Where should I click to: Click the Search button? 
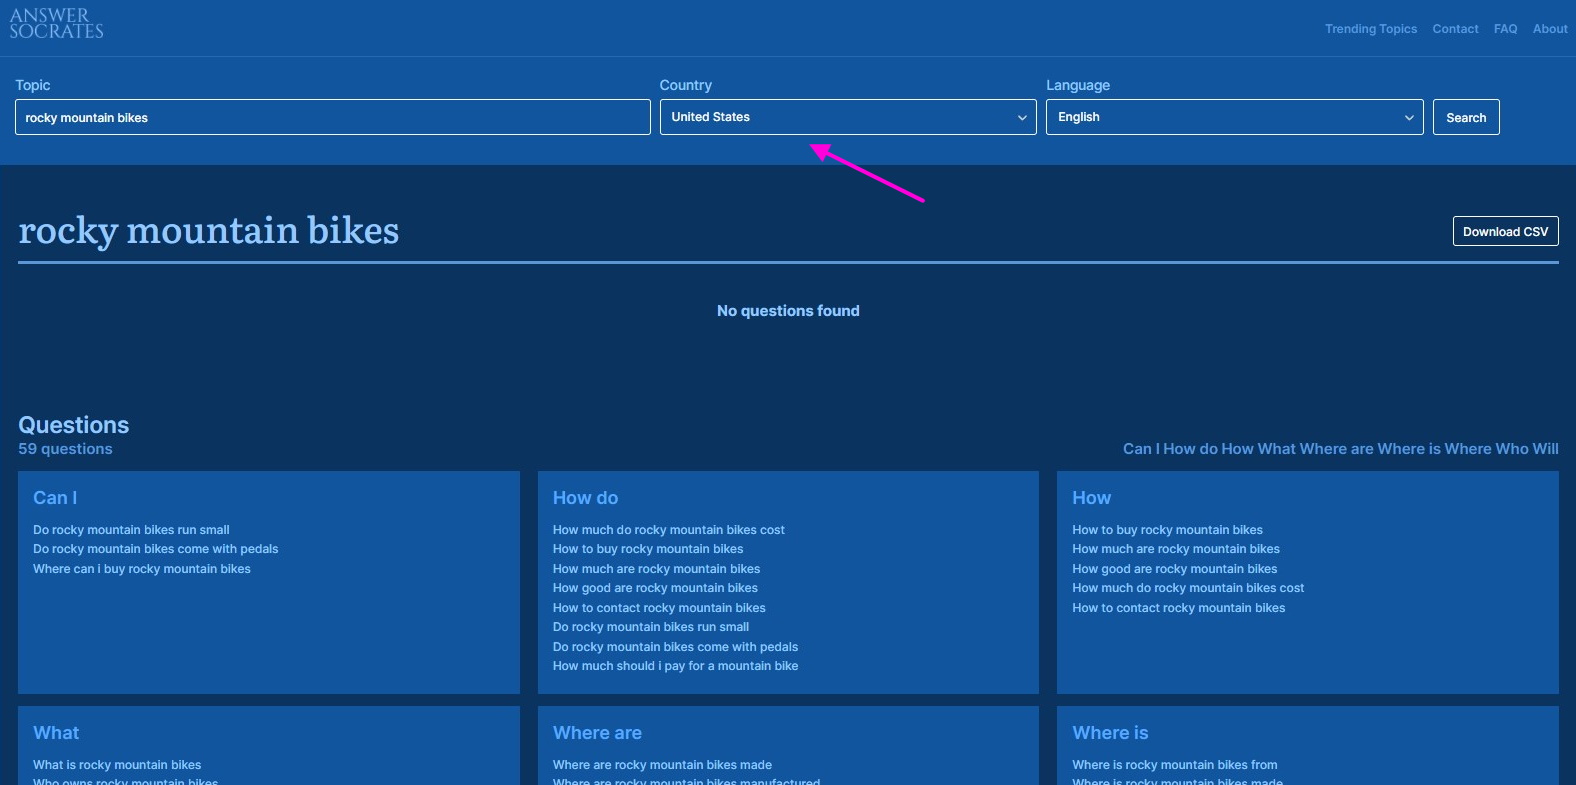pos(1466,117)
